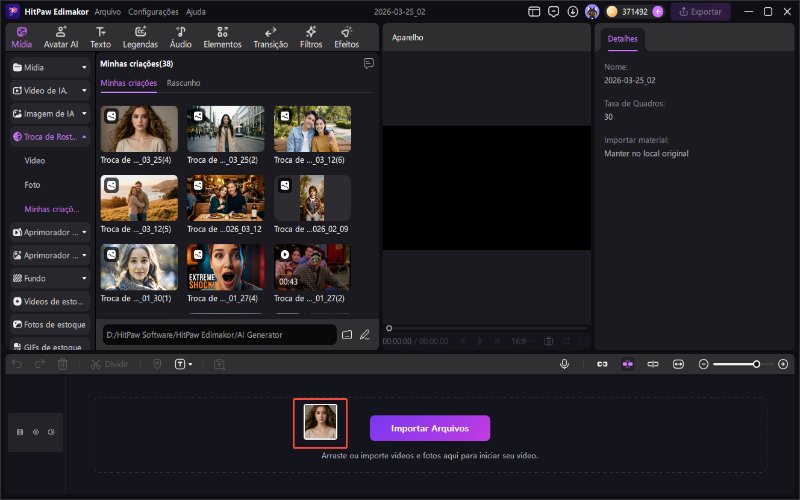Image resolution: width=800 pixels, height=500 pixels.
Task: Switch to the Rascunho tab
Action: tap(183, 83)
